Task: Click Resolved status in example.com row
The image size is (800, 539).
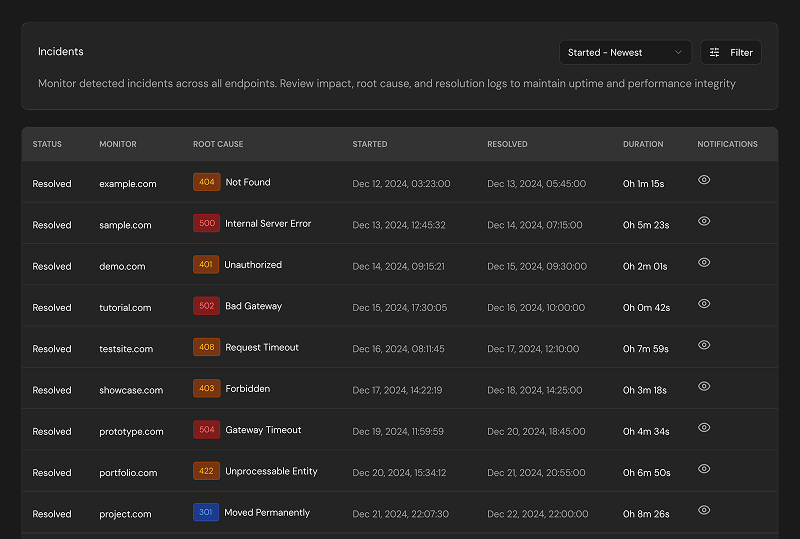Action: (52, 184)
